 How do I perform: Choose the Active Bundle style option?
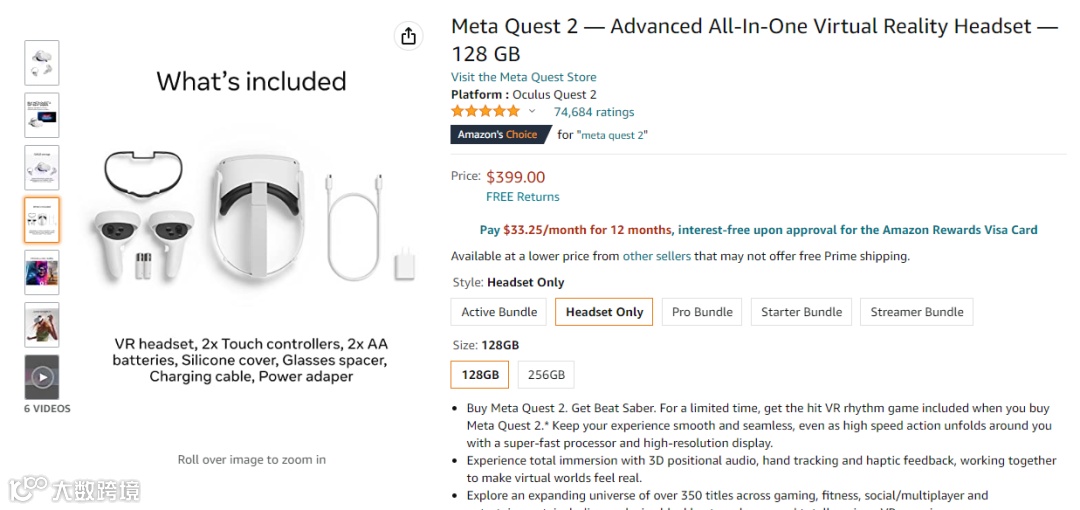point(499,312)
